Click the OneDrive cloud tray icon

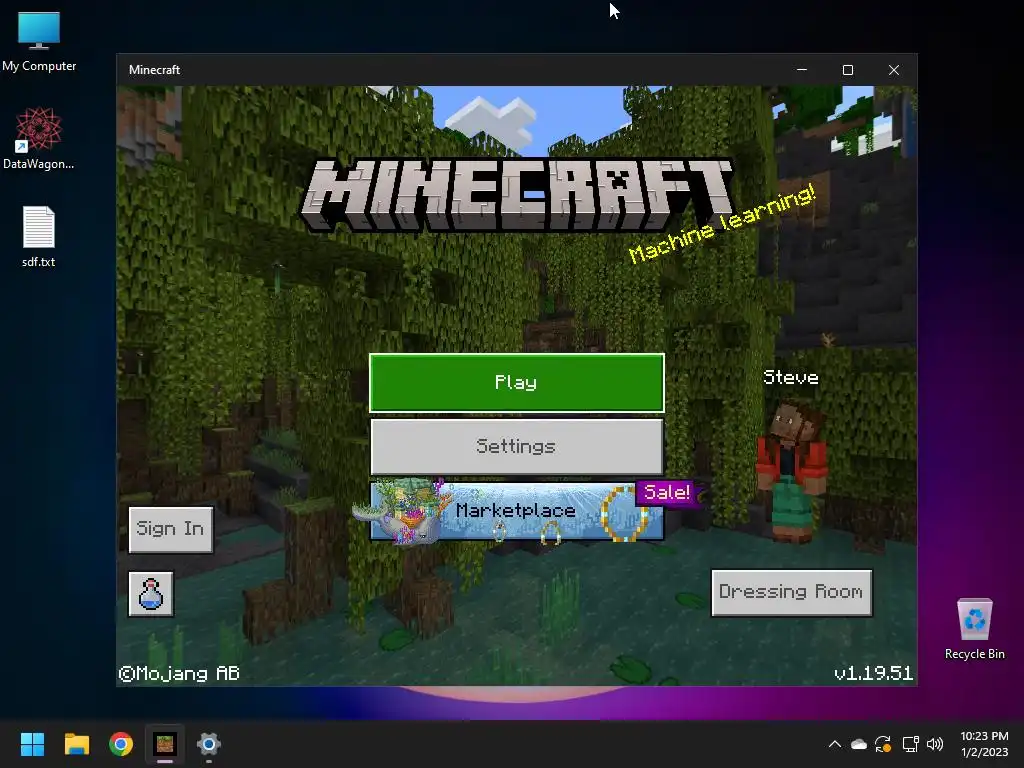coord(859,744)
